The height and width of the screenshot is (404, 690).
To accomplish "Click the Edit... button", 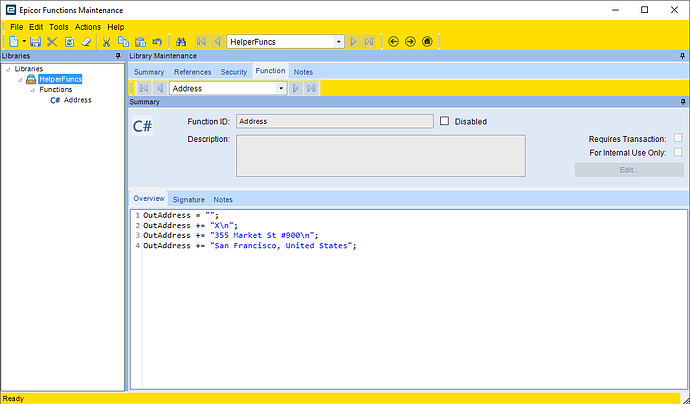I will [x=629, y=170].
